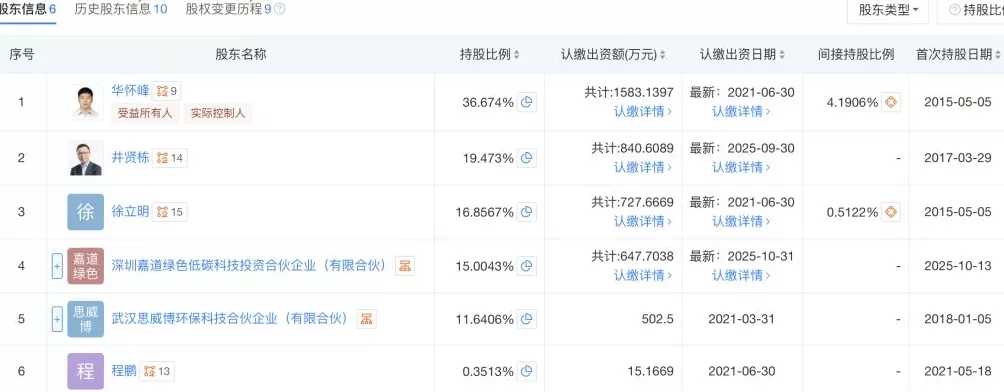Open 认缴详情 under date 2025-09-30
Image resolution: width=1004 pixels, height=392 pixels.
(741, 167)
